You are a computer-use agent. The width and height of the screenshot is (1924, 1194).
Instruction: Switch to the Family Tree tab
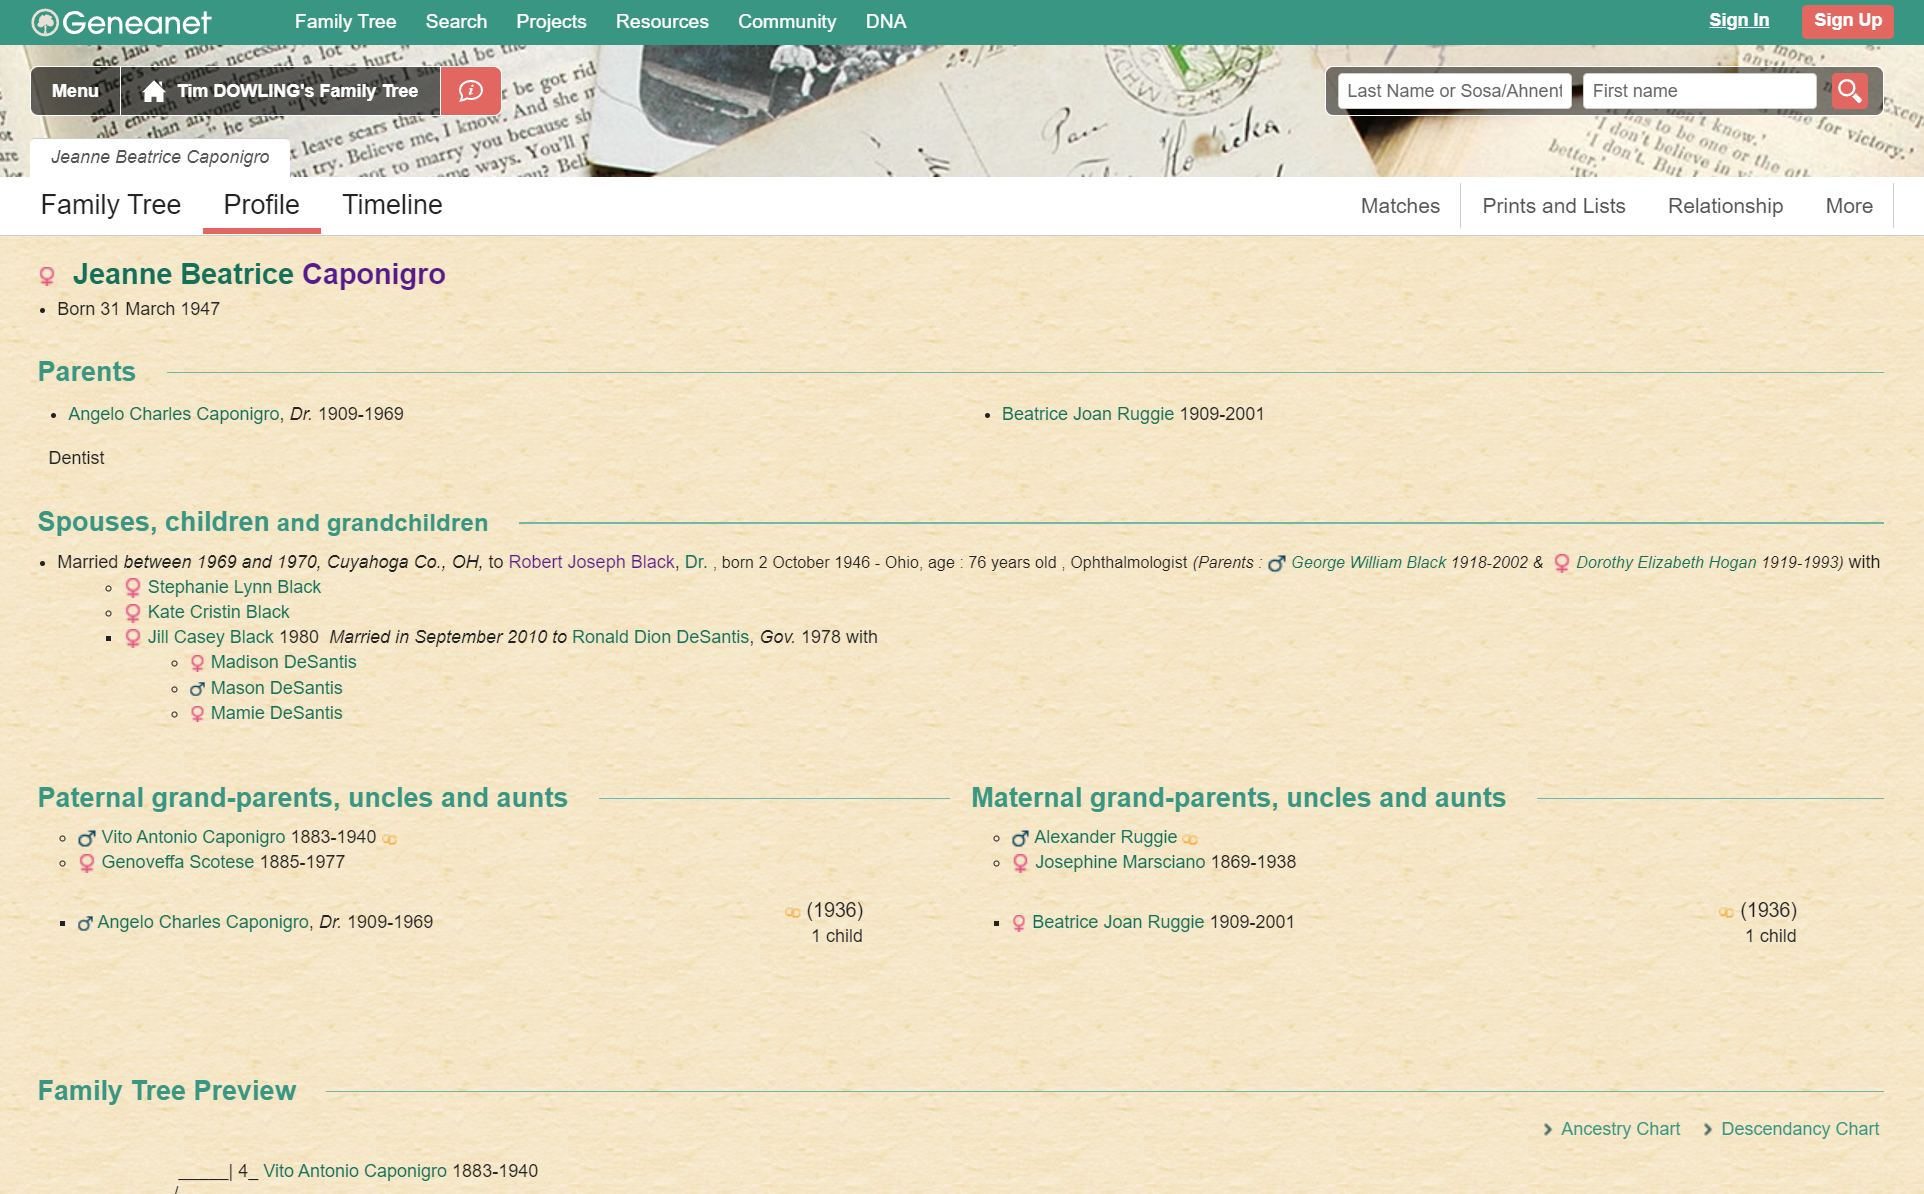[x=110, y=205]
